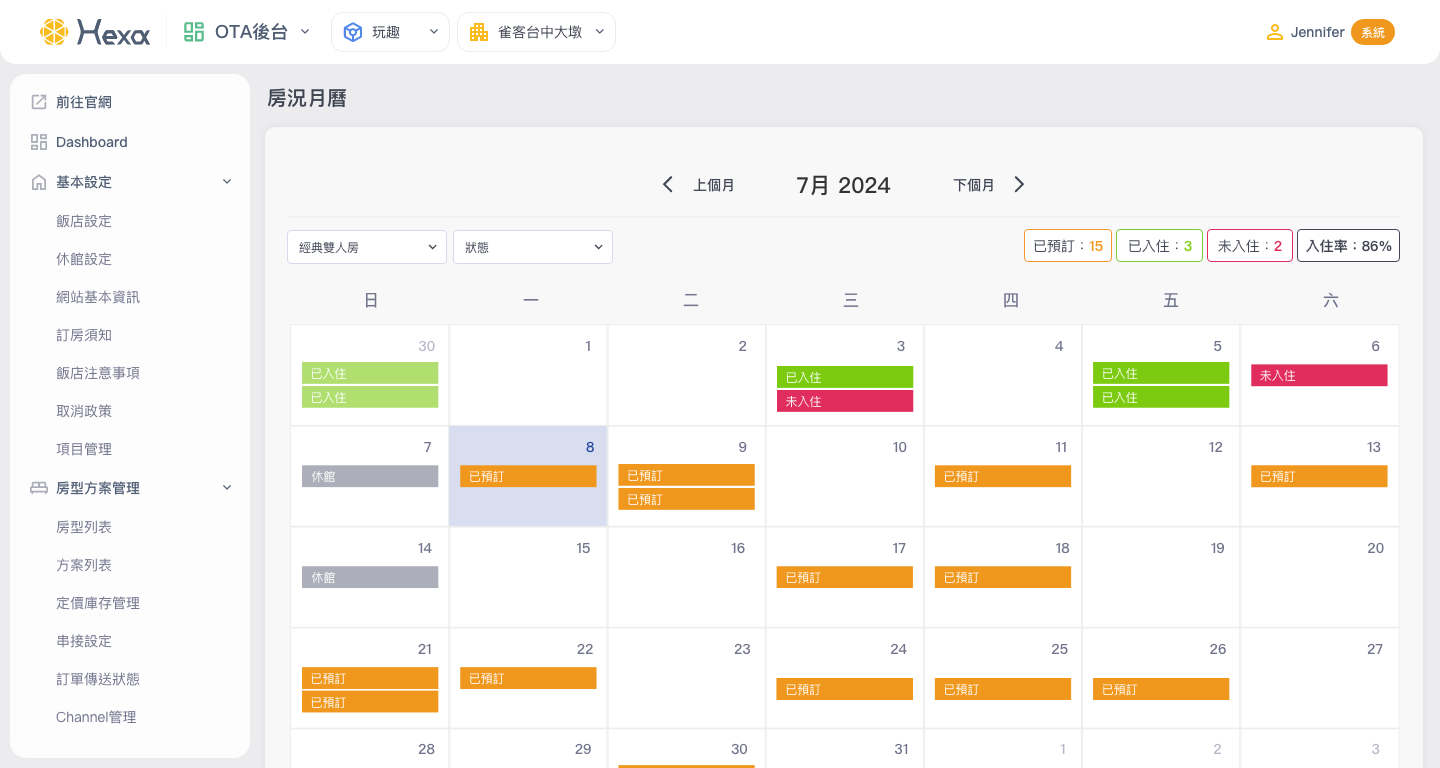Click the OTA後台 grid icon

[x=194, y=32]
